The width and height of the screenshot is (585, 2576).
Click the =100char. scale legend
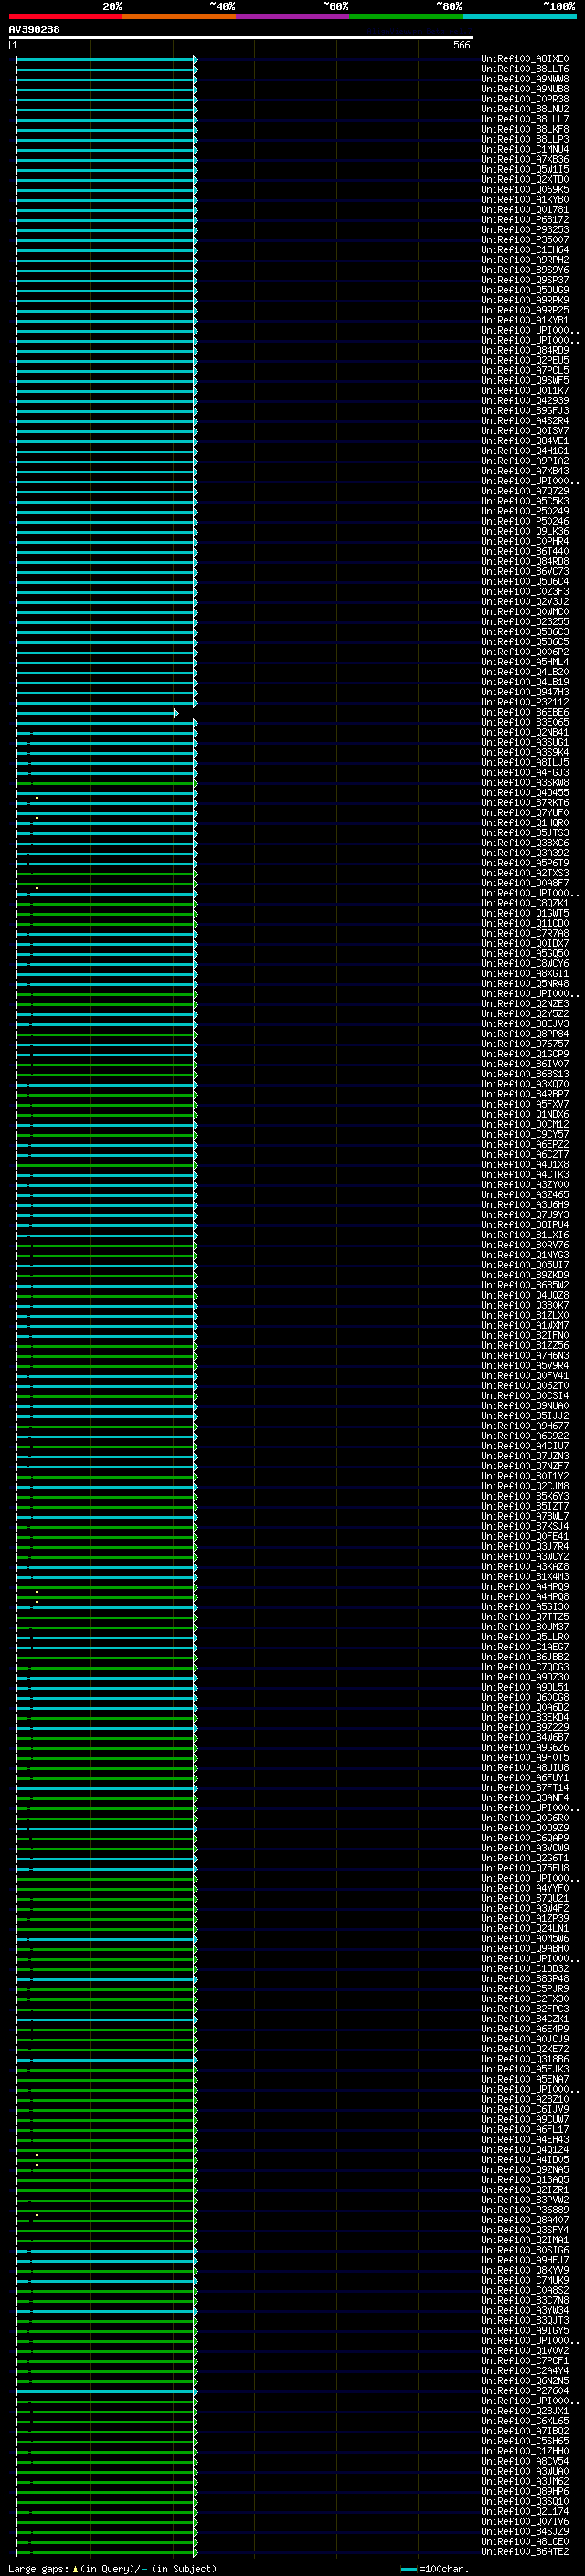(436, 2569)
